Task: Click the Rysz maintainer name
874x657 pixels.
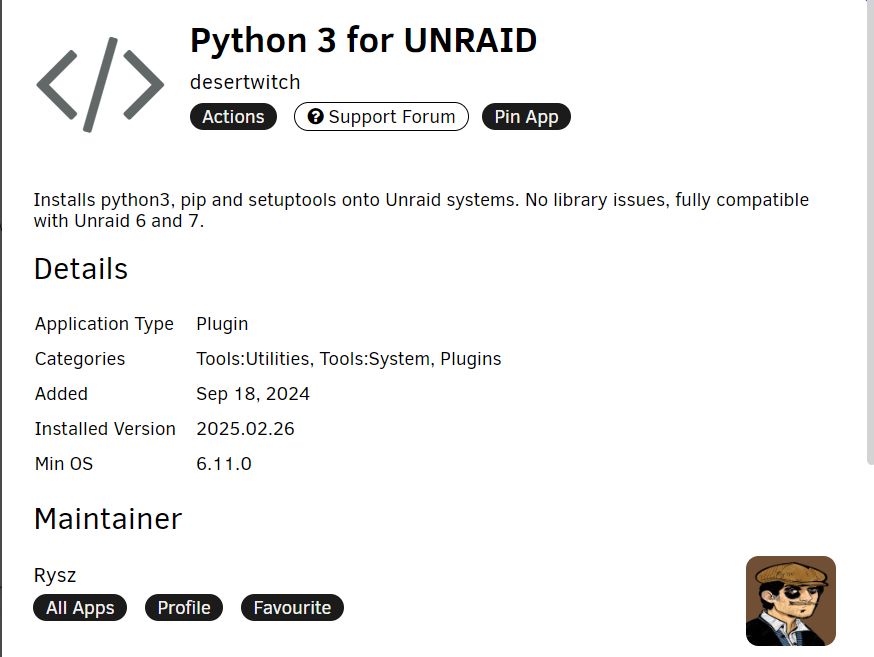Action: click(x=55, y=575)
